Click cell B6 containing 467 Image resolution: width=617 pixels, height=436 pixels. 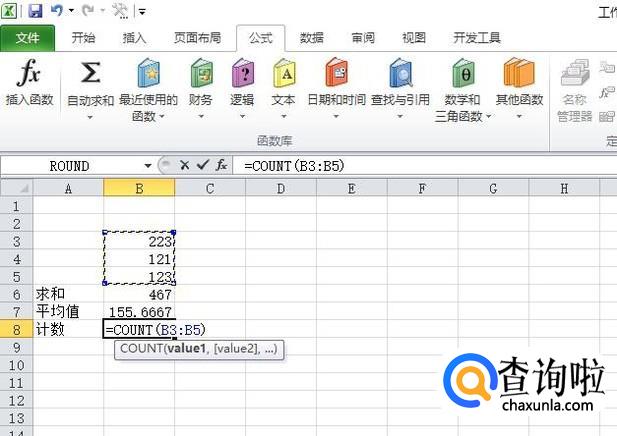[139, 294]
